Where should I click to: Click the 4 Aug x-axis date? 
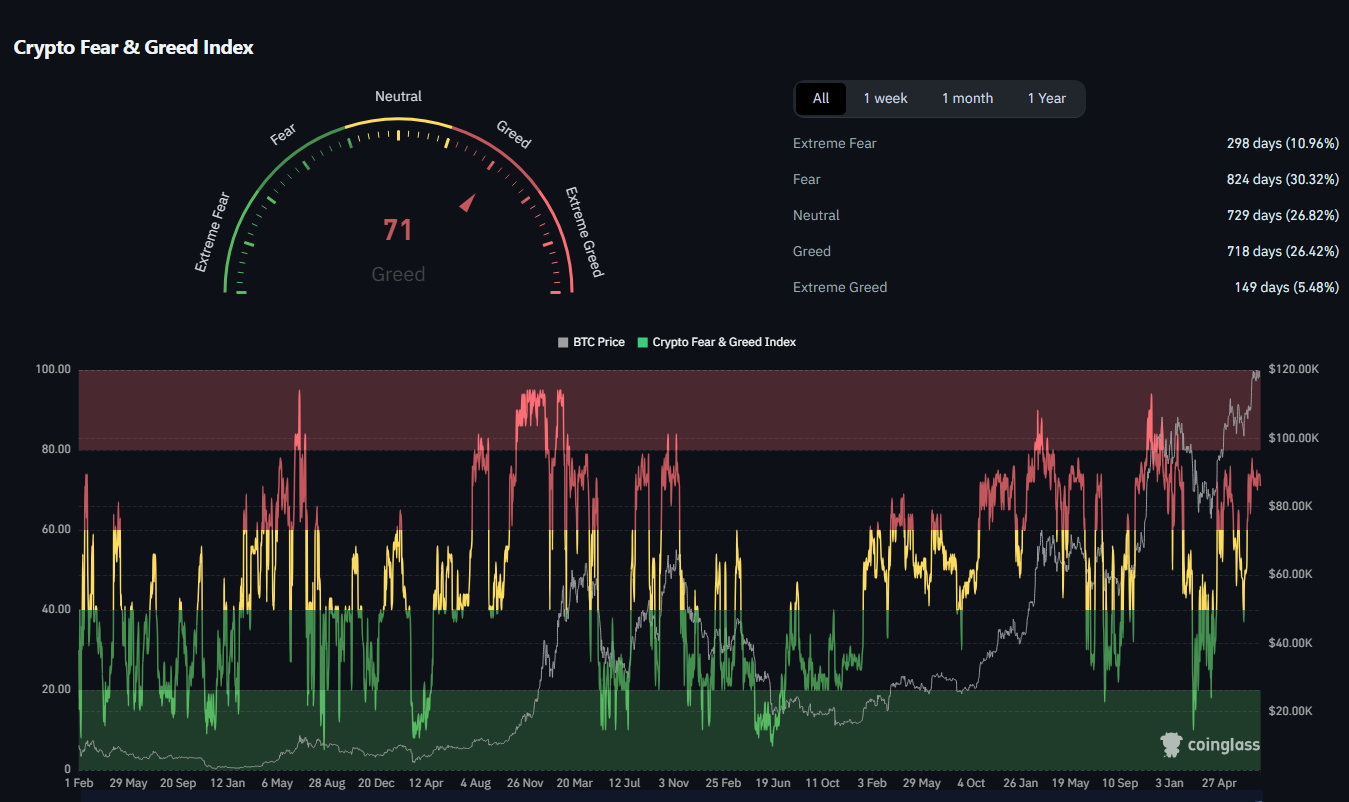[475, 783]
